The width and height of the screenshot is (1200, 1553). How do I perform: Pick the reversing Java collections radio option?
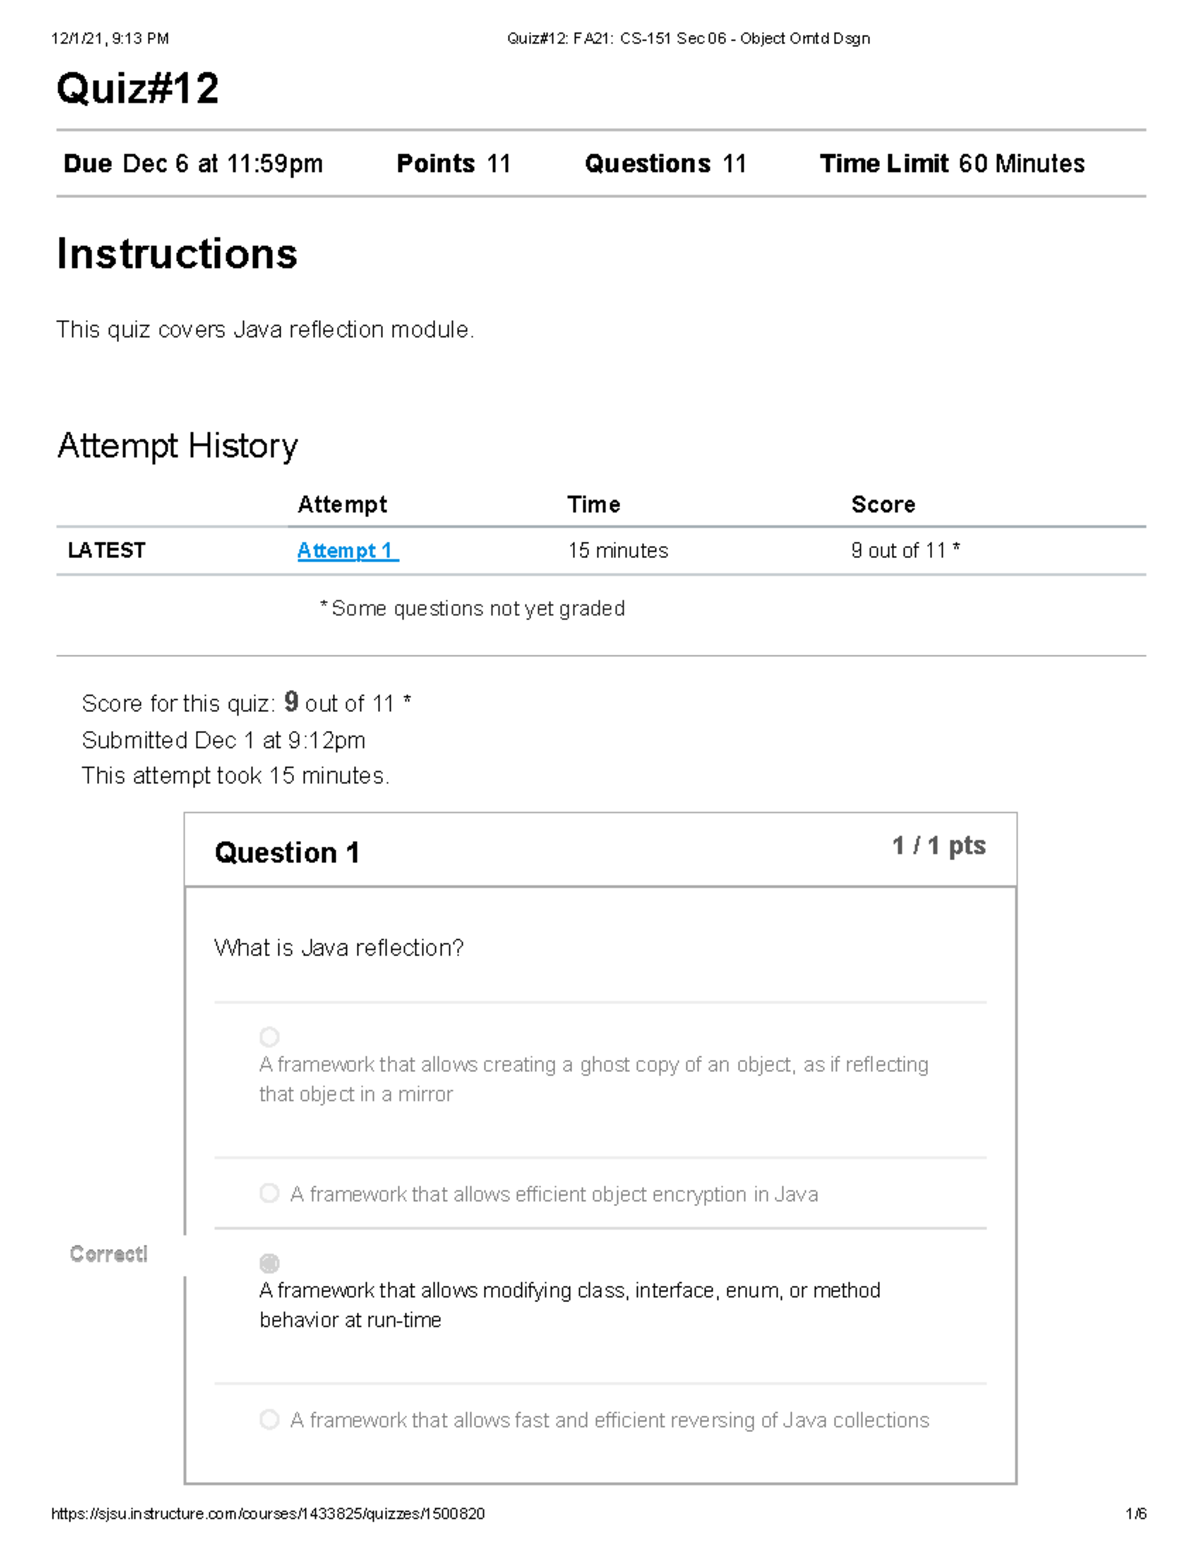(269, 1419)
